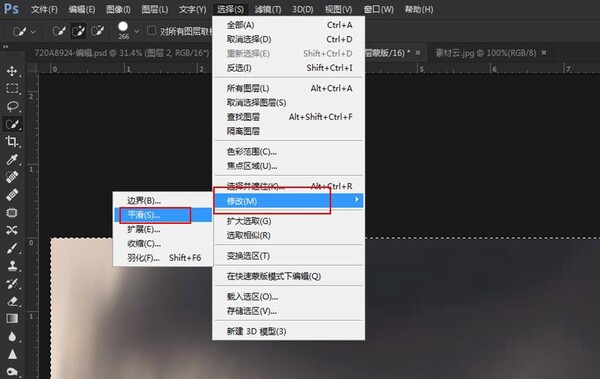600x379 pixels.
Task: Select the History Brush tool
Action: click(x=12, y=283)
